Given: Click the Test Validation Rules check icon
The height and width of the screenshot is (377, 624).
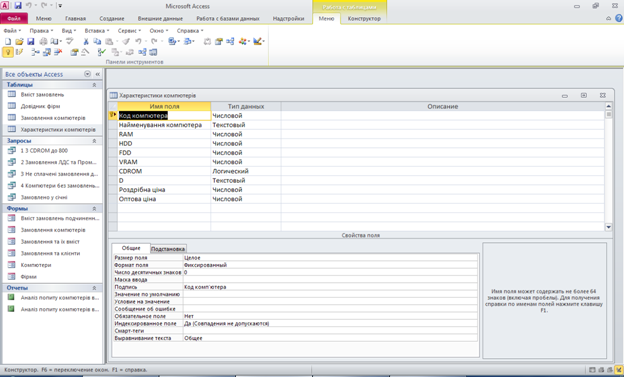Looking at the screenshot, I should (x=101, y=52).
